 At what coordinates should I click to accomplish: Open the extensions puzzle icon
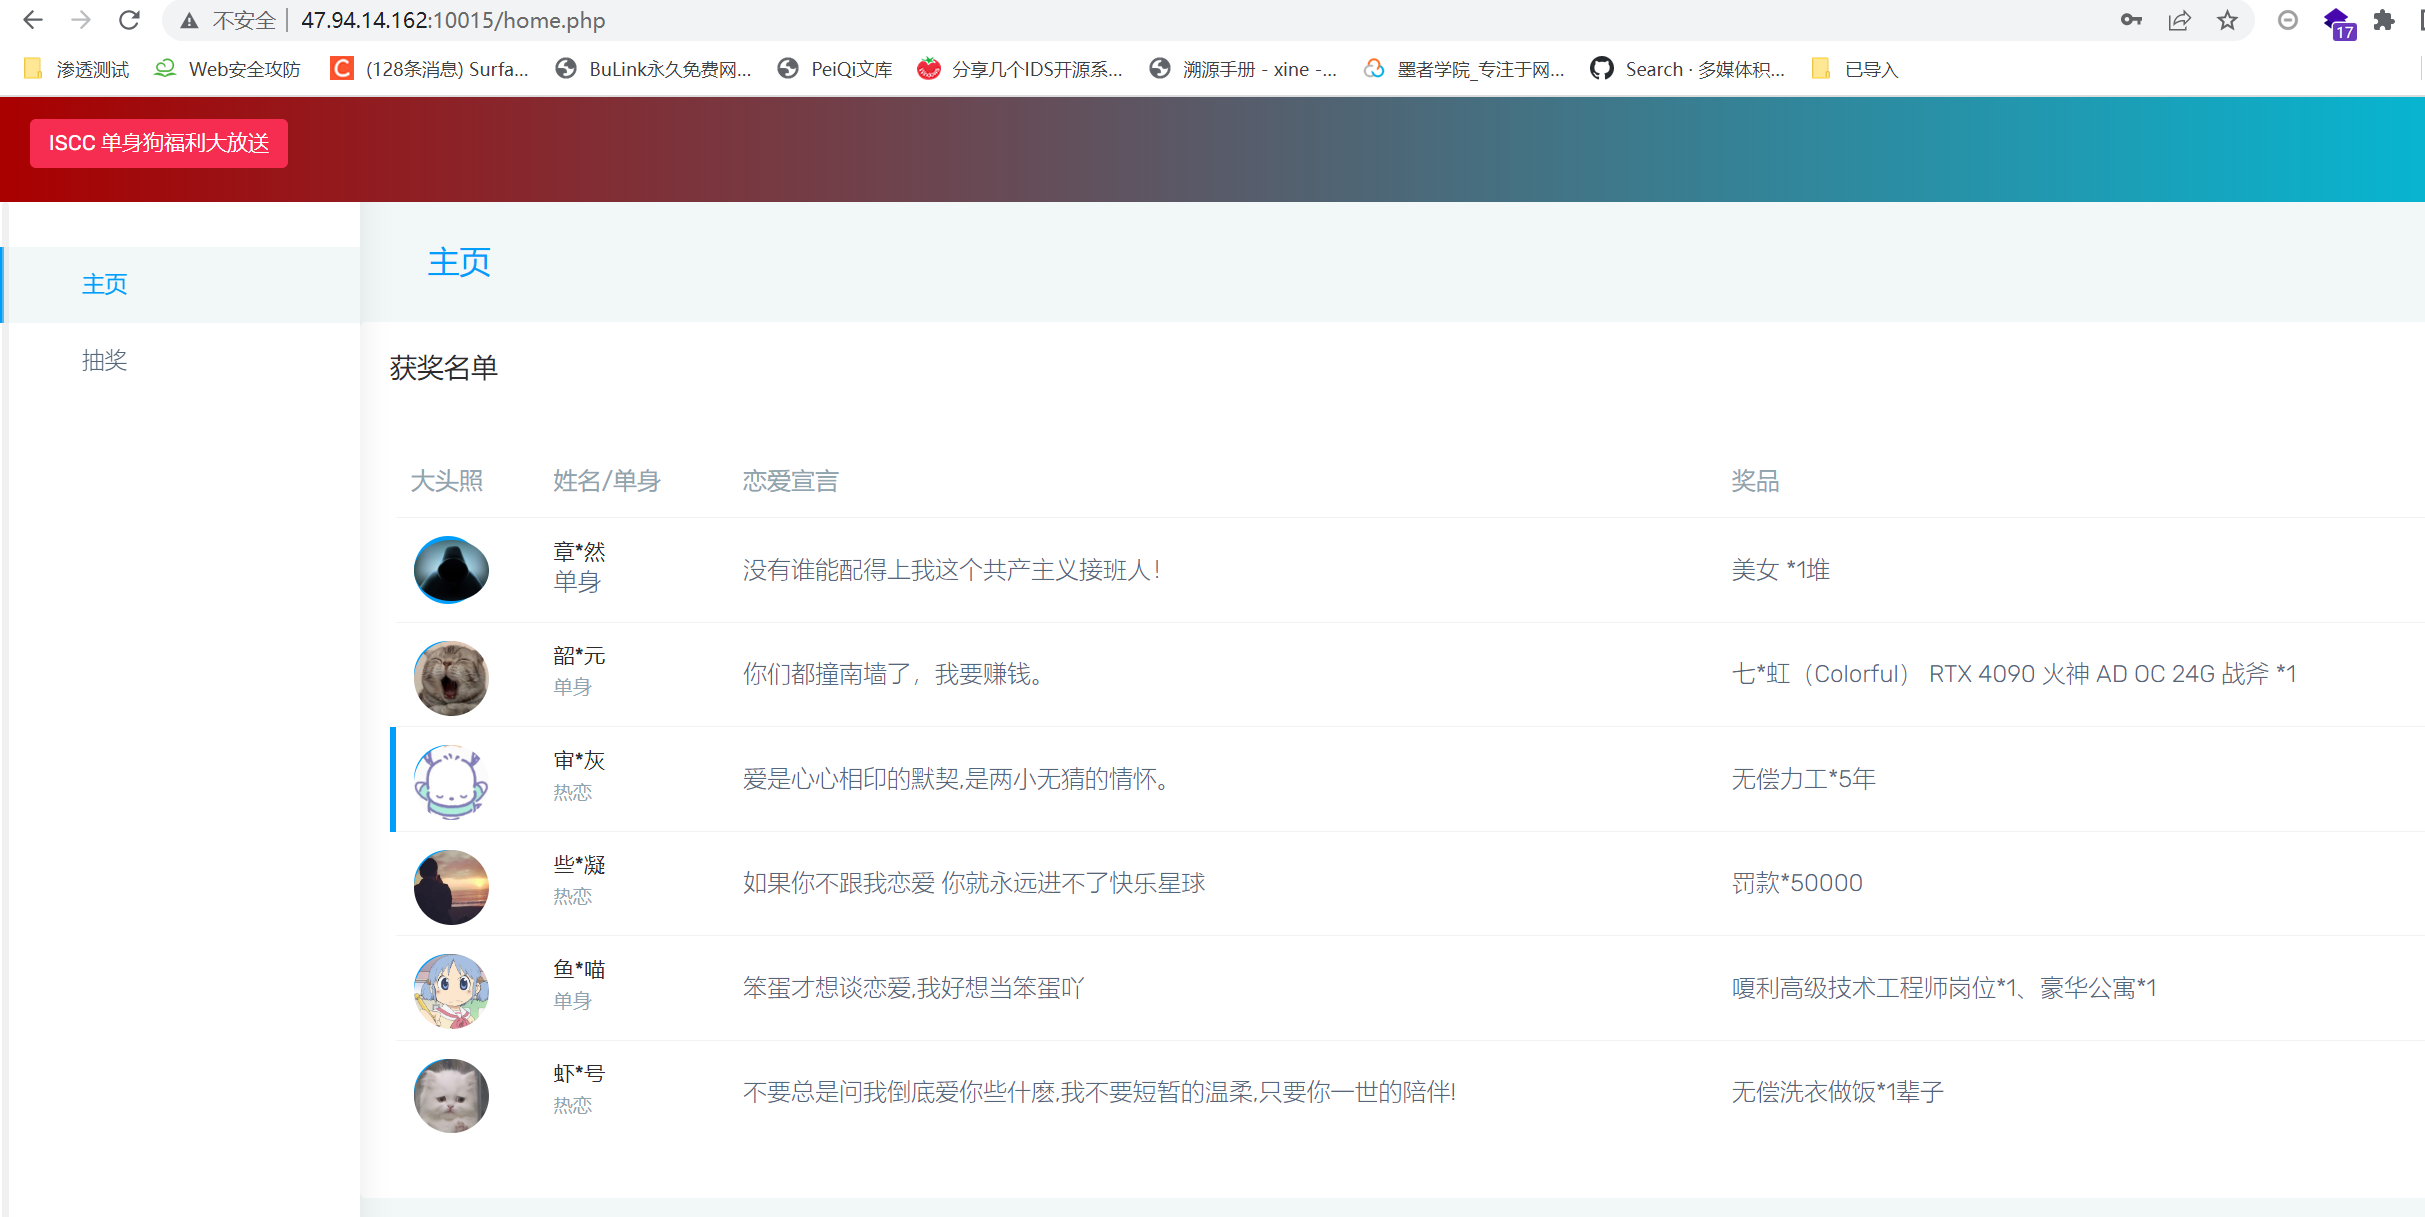click(2384, 20)
